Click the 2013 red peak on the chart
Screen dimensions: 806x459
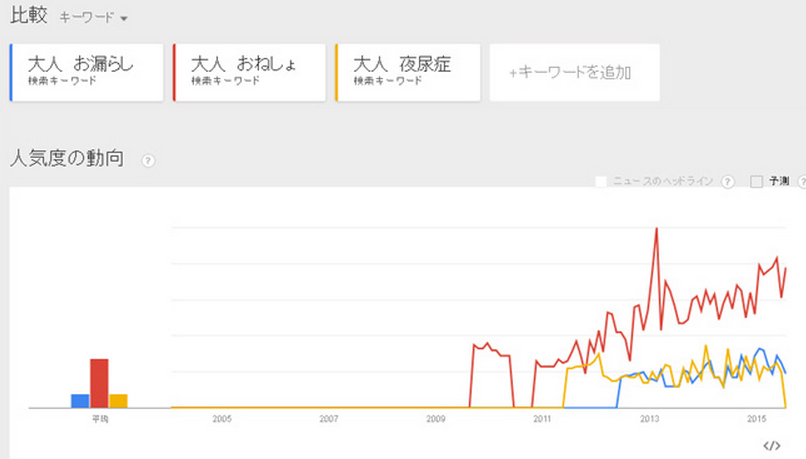coord(656,229)
